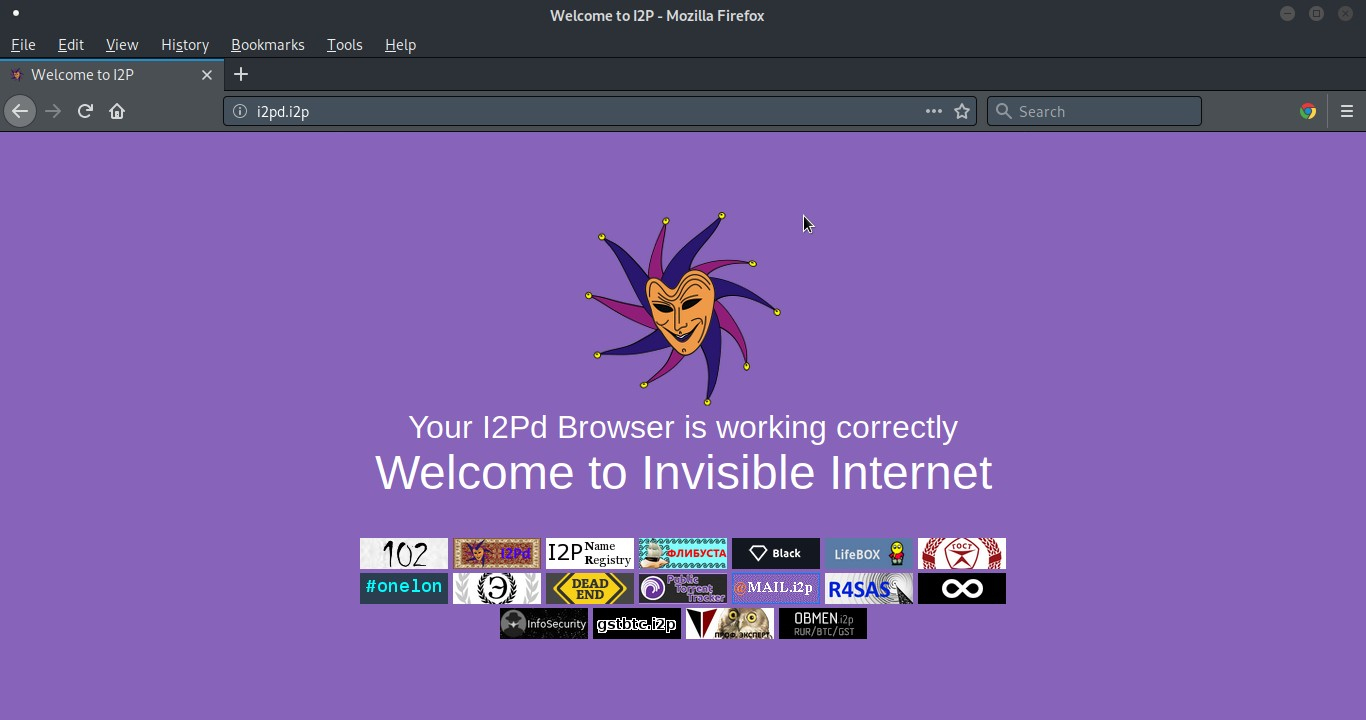Click the magnifier icon in the Search field
This screenshot has width=1366, height=720.
pyautogui.click(x=1003, y=111)
